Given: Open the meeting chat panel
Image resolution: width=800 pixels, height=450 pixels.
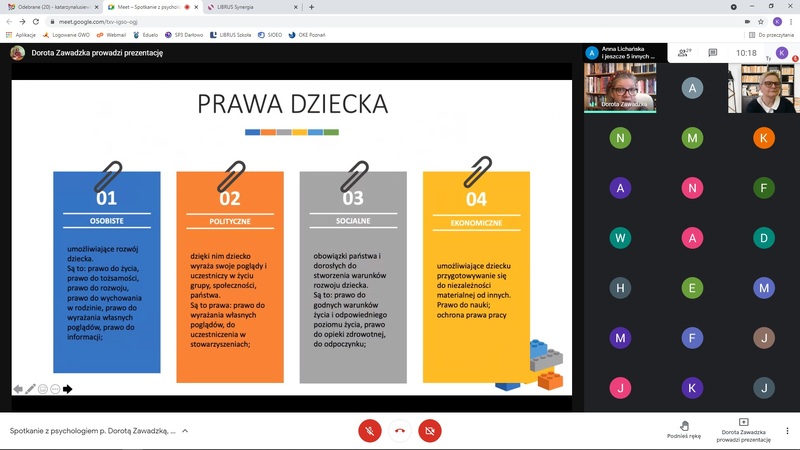Looking at the screenshot, I should pos(713,52).
